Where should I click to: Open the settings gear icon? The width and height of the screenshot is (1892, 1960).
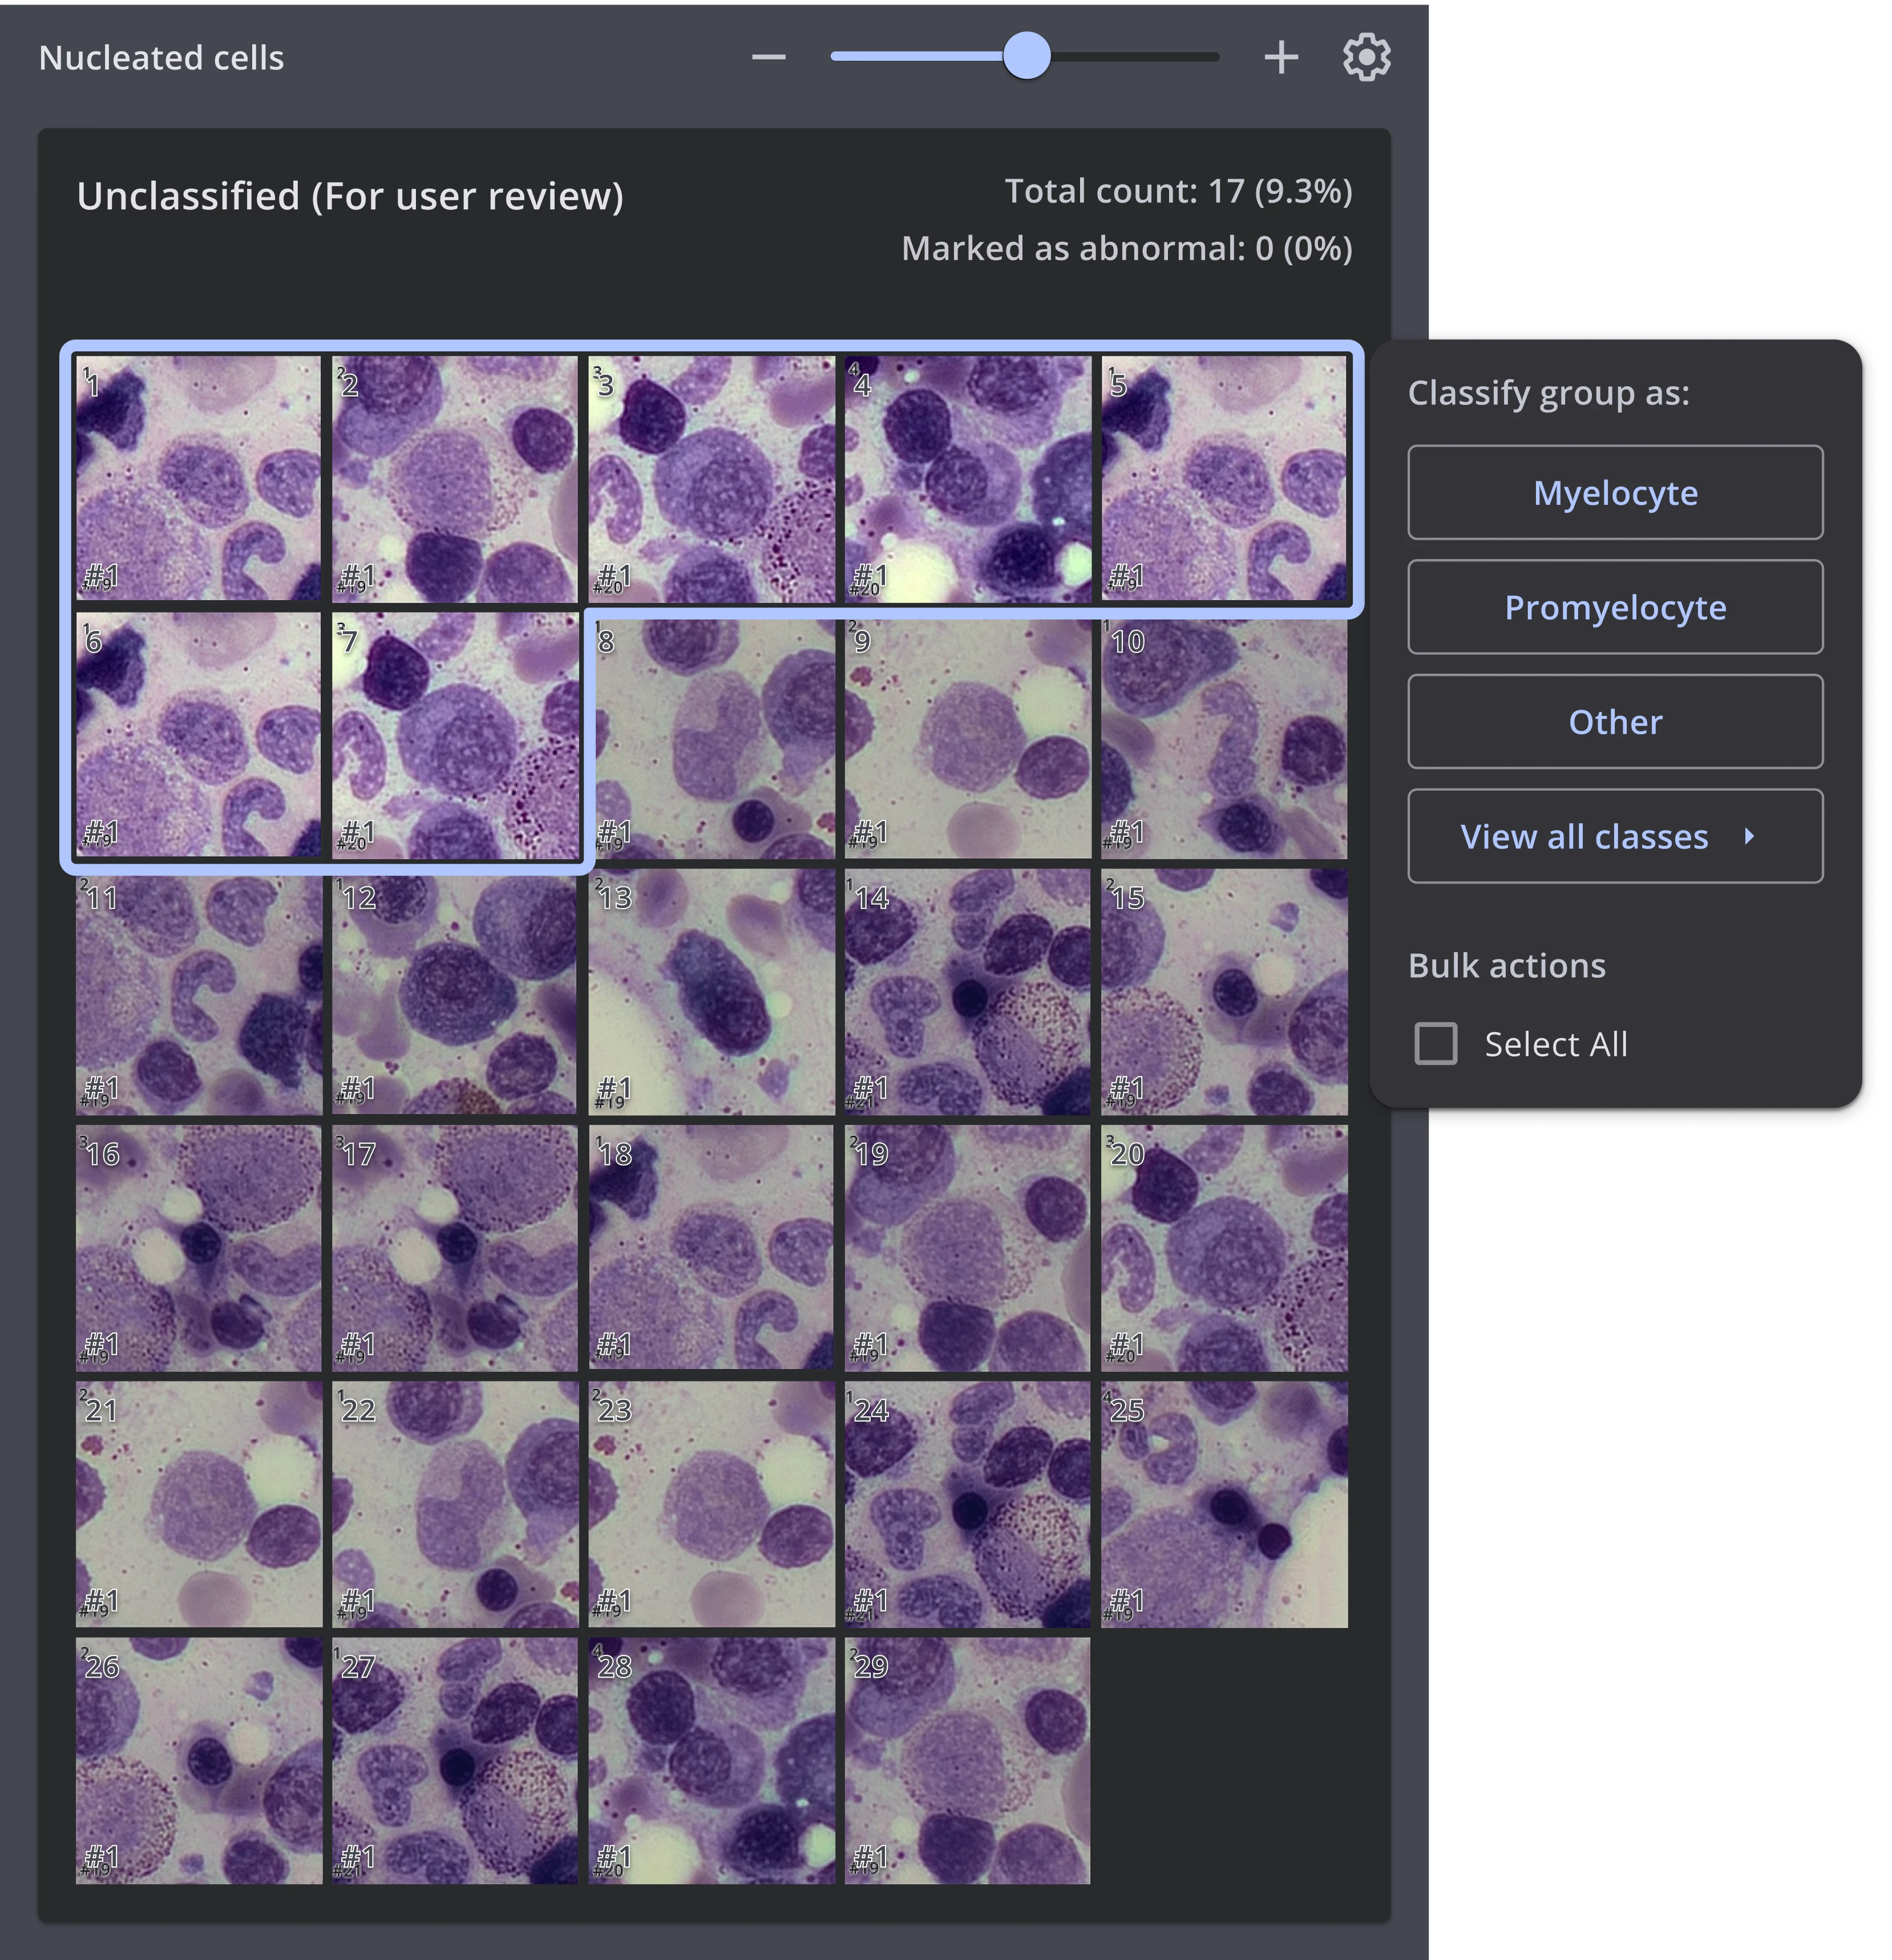tap(1366, 57)
